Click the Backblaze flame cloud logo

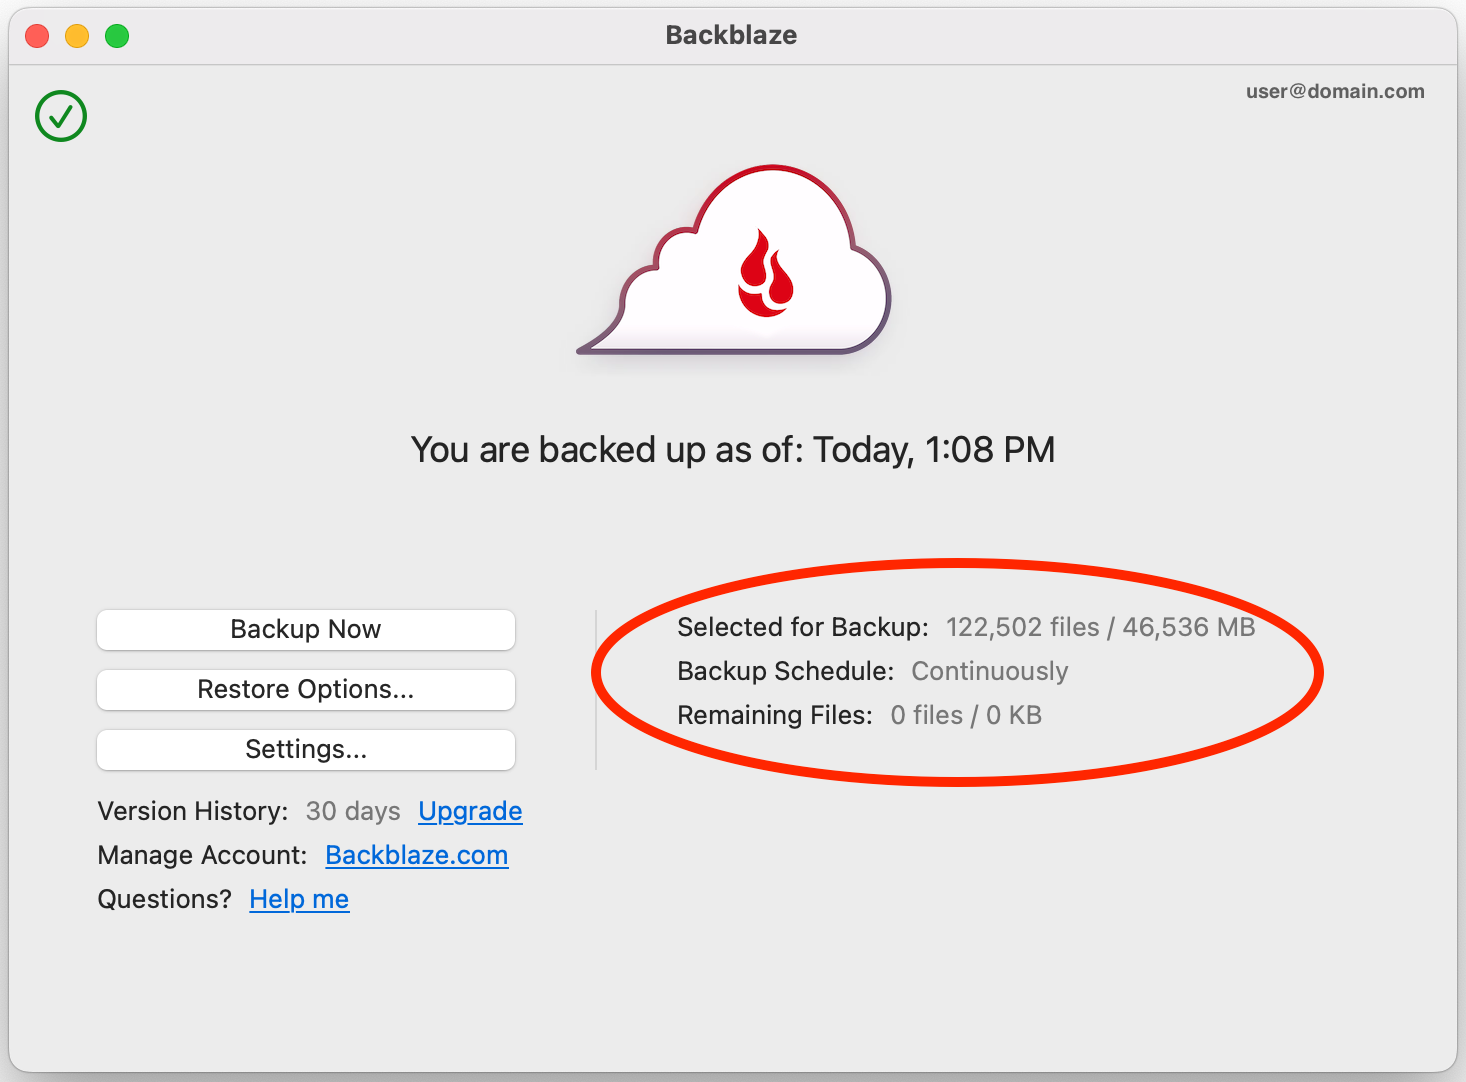[x=735, y=261]
